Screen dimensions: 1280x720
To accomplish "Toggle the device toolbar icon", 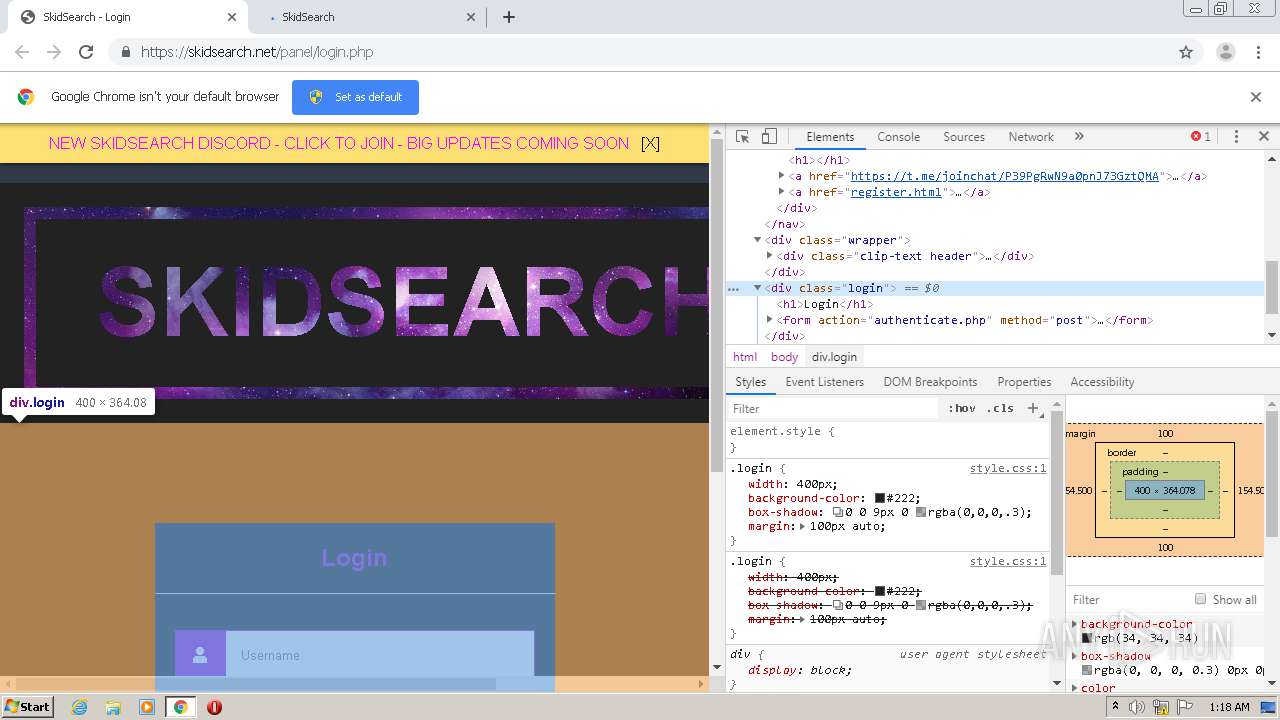I will point(769,137).
